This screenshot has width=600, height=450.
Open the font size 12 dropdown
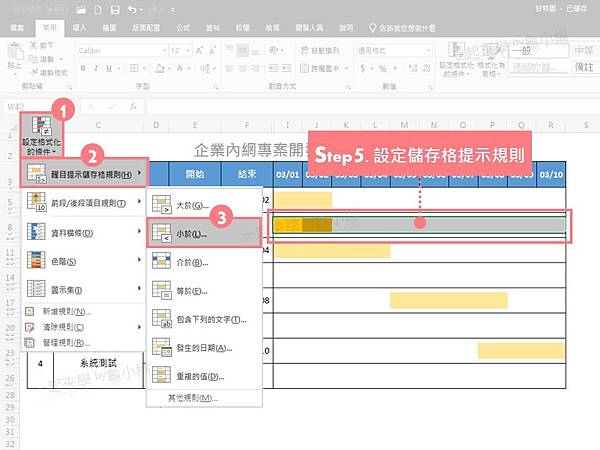pyautogui.click(x=188, y=51)
